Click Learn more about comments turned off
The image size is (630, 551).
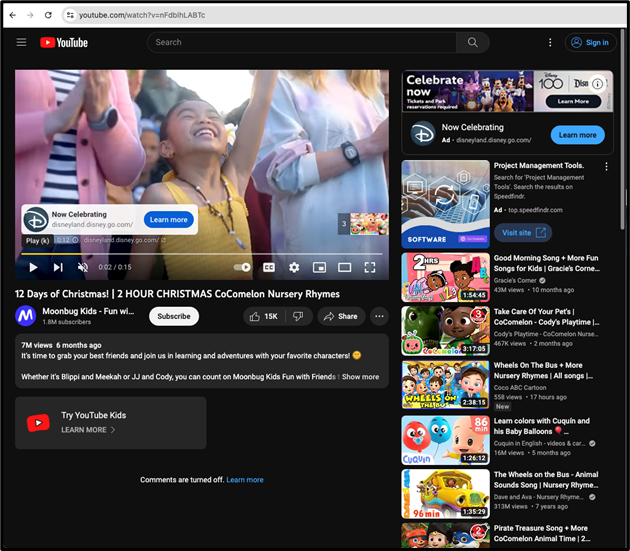pyautogui.click(x=245, y=480)
